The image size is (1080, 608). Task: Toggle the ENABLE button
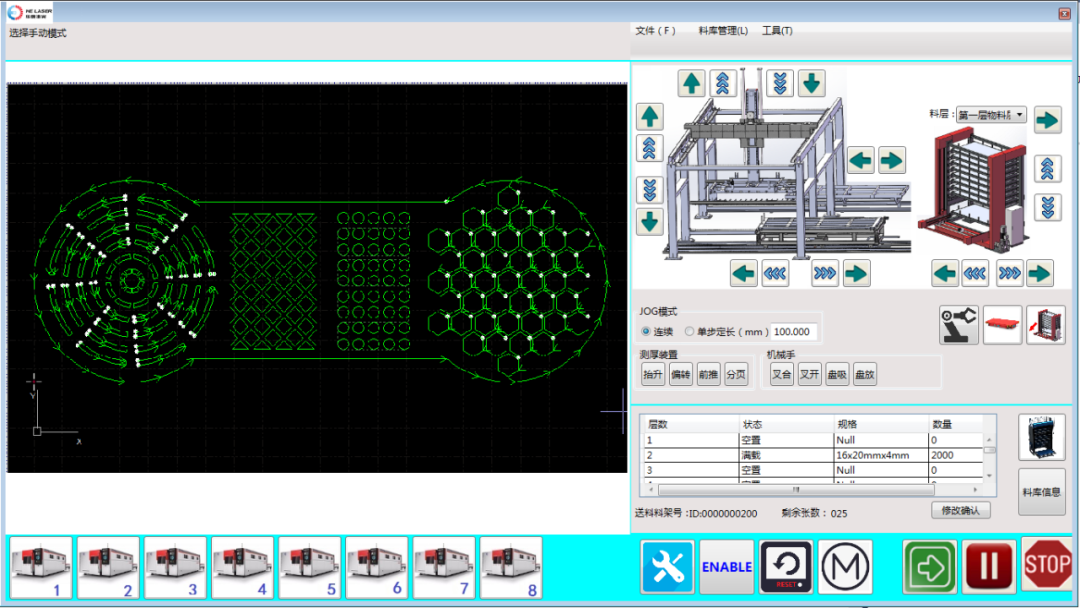(x=727, y=567)
